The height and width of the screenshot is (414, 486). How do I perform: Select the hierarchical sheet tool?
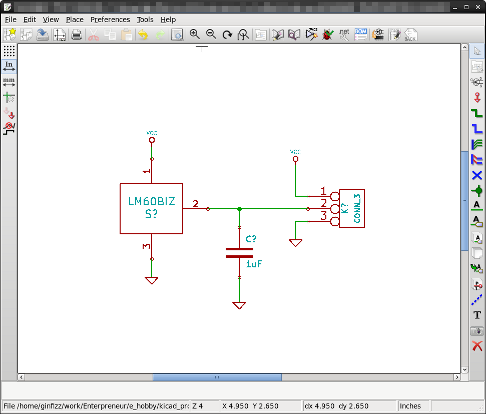click(x=477, y=253)
